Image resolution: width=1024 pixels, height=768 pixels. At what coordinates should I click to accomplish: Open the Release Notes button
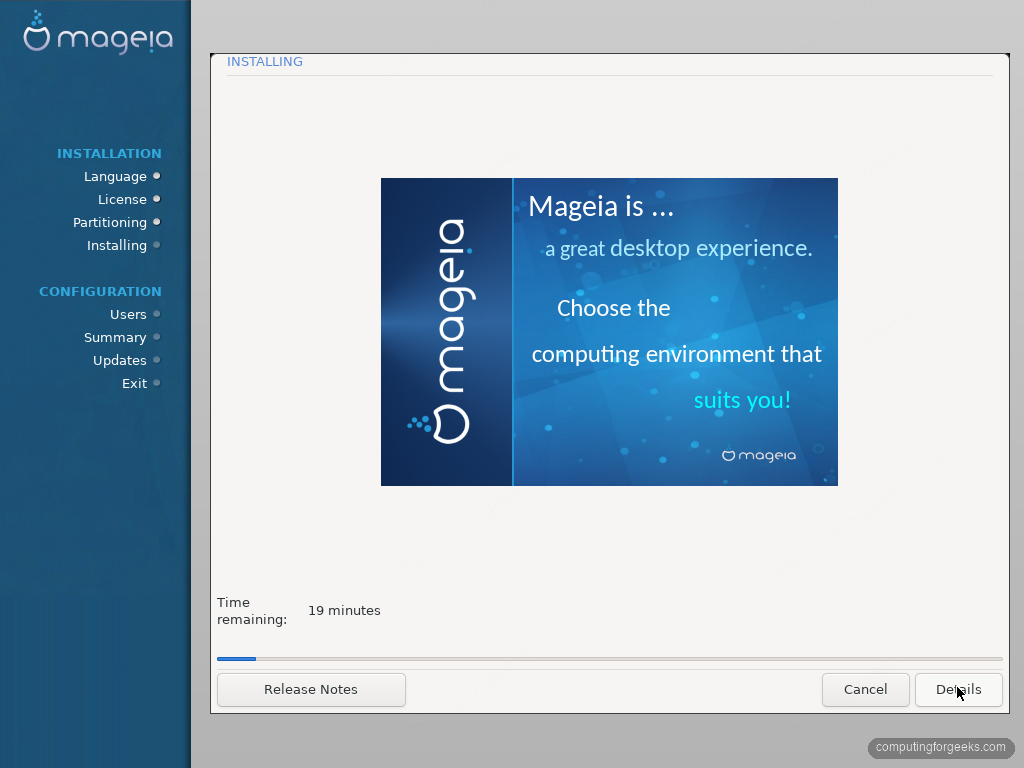(x=311, y=690)
